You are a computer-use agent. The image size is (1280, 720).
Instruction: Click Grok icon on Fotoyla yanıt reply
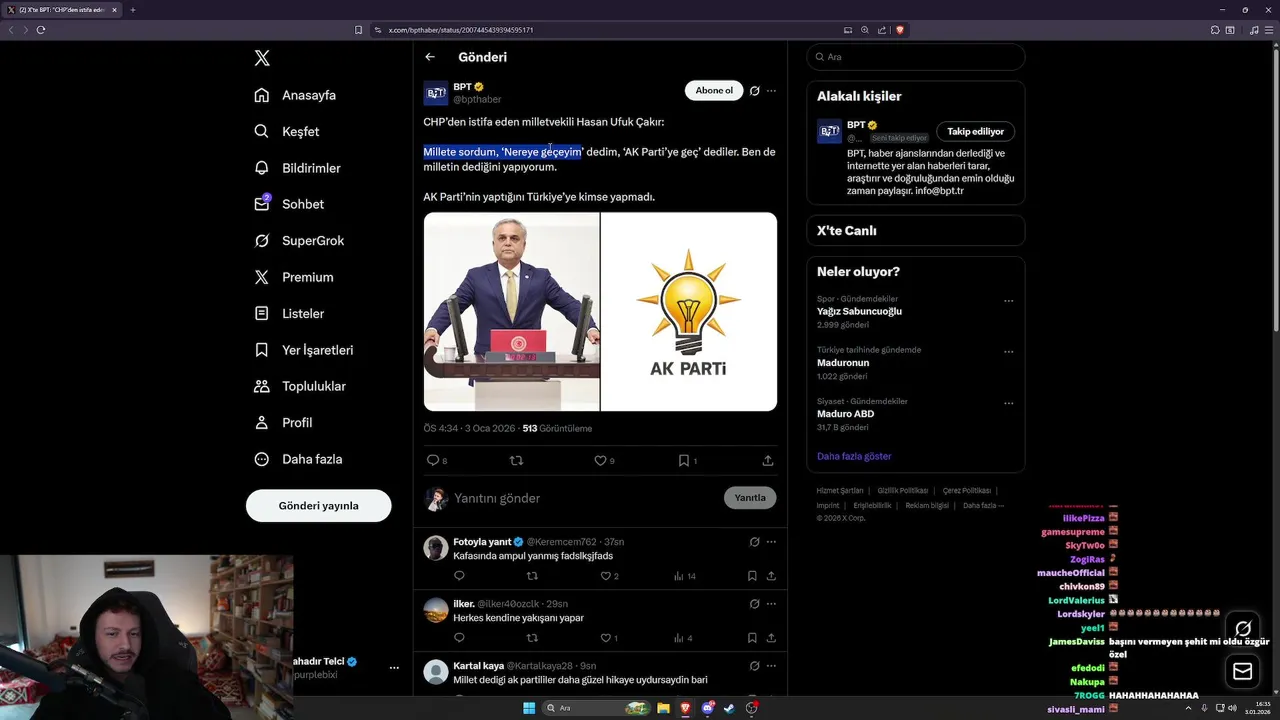755,542
